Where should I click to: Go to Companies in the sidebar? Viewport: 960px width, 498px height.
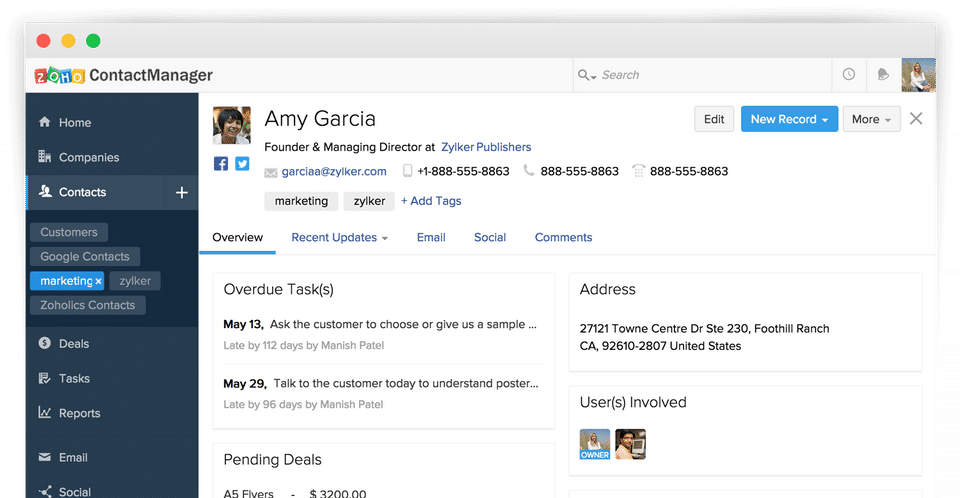click(88, 157)
